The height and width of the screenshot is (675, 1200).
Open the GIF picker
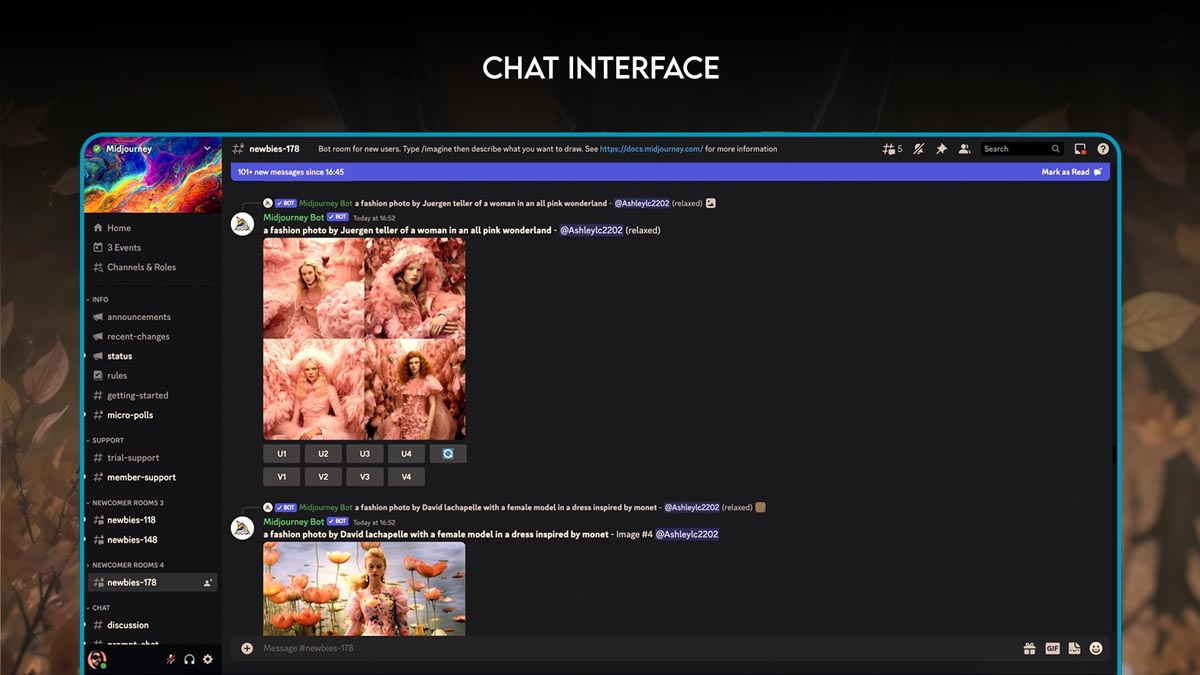1052,648
